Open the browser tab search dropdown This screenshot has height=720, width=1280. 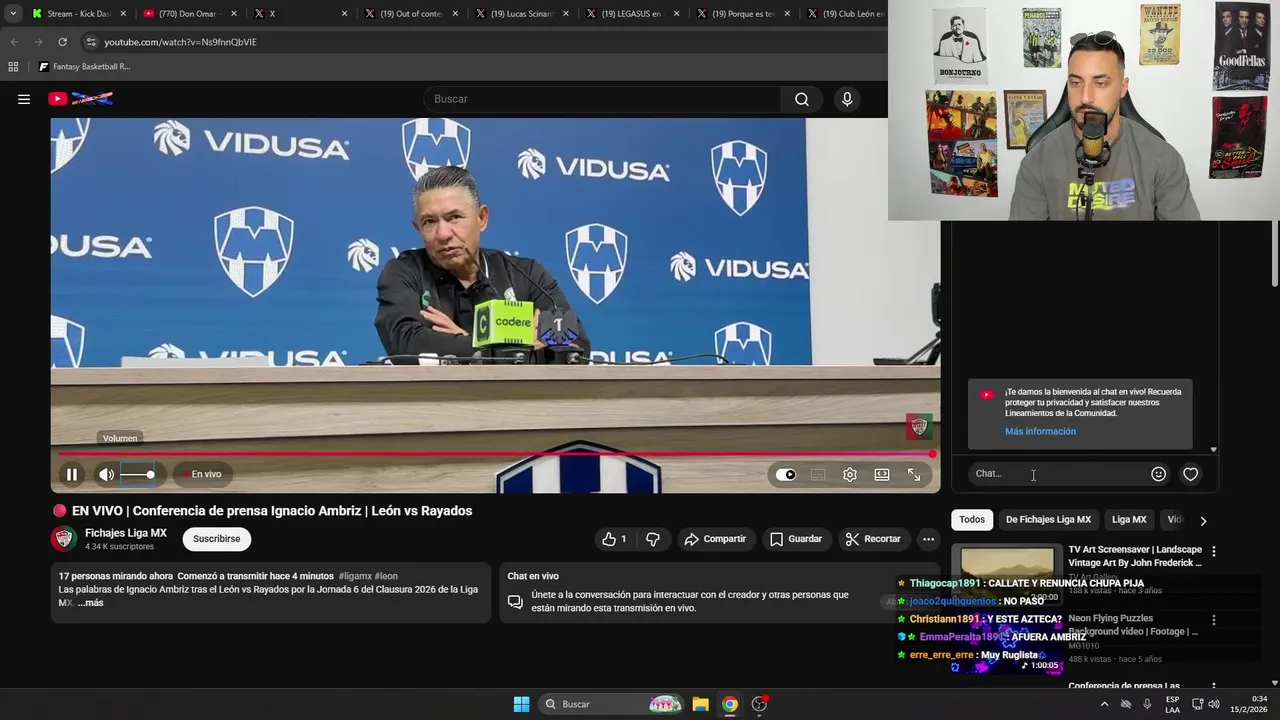pyautogui.click(x=13, y=14)
